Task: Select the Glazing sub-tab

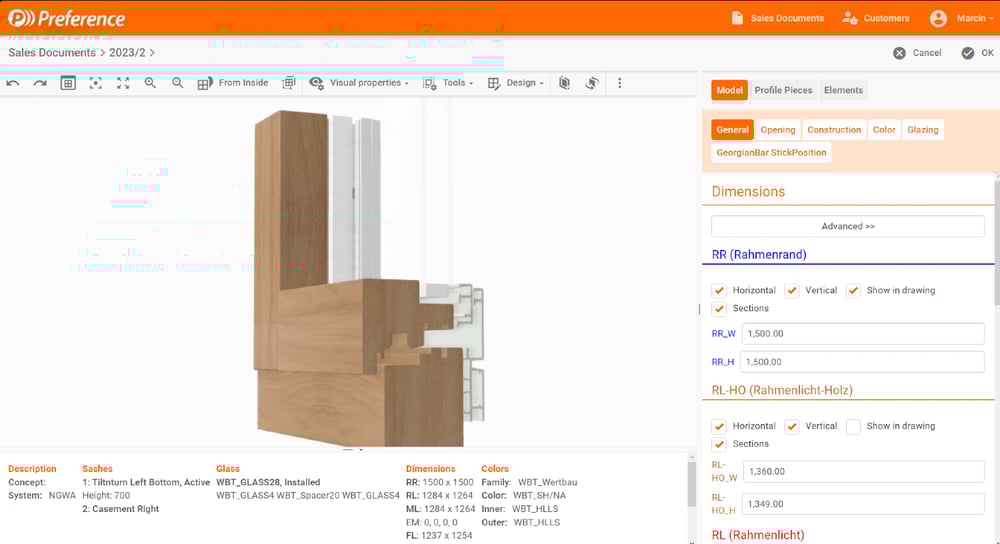Action: click(x=922, y=130)
